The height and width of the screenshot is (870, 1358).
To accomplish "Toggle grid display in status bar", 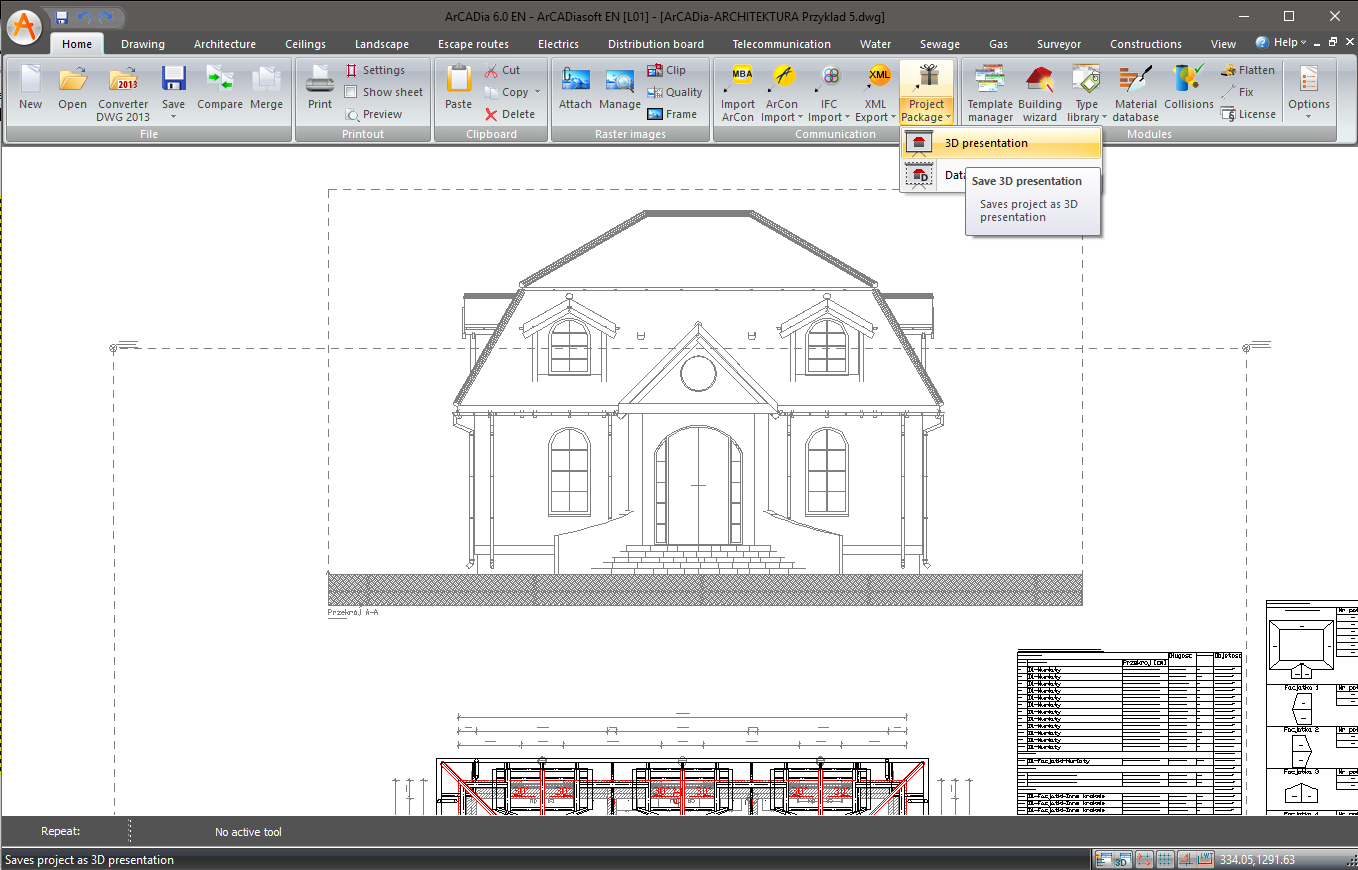I will point(1165,860).
